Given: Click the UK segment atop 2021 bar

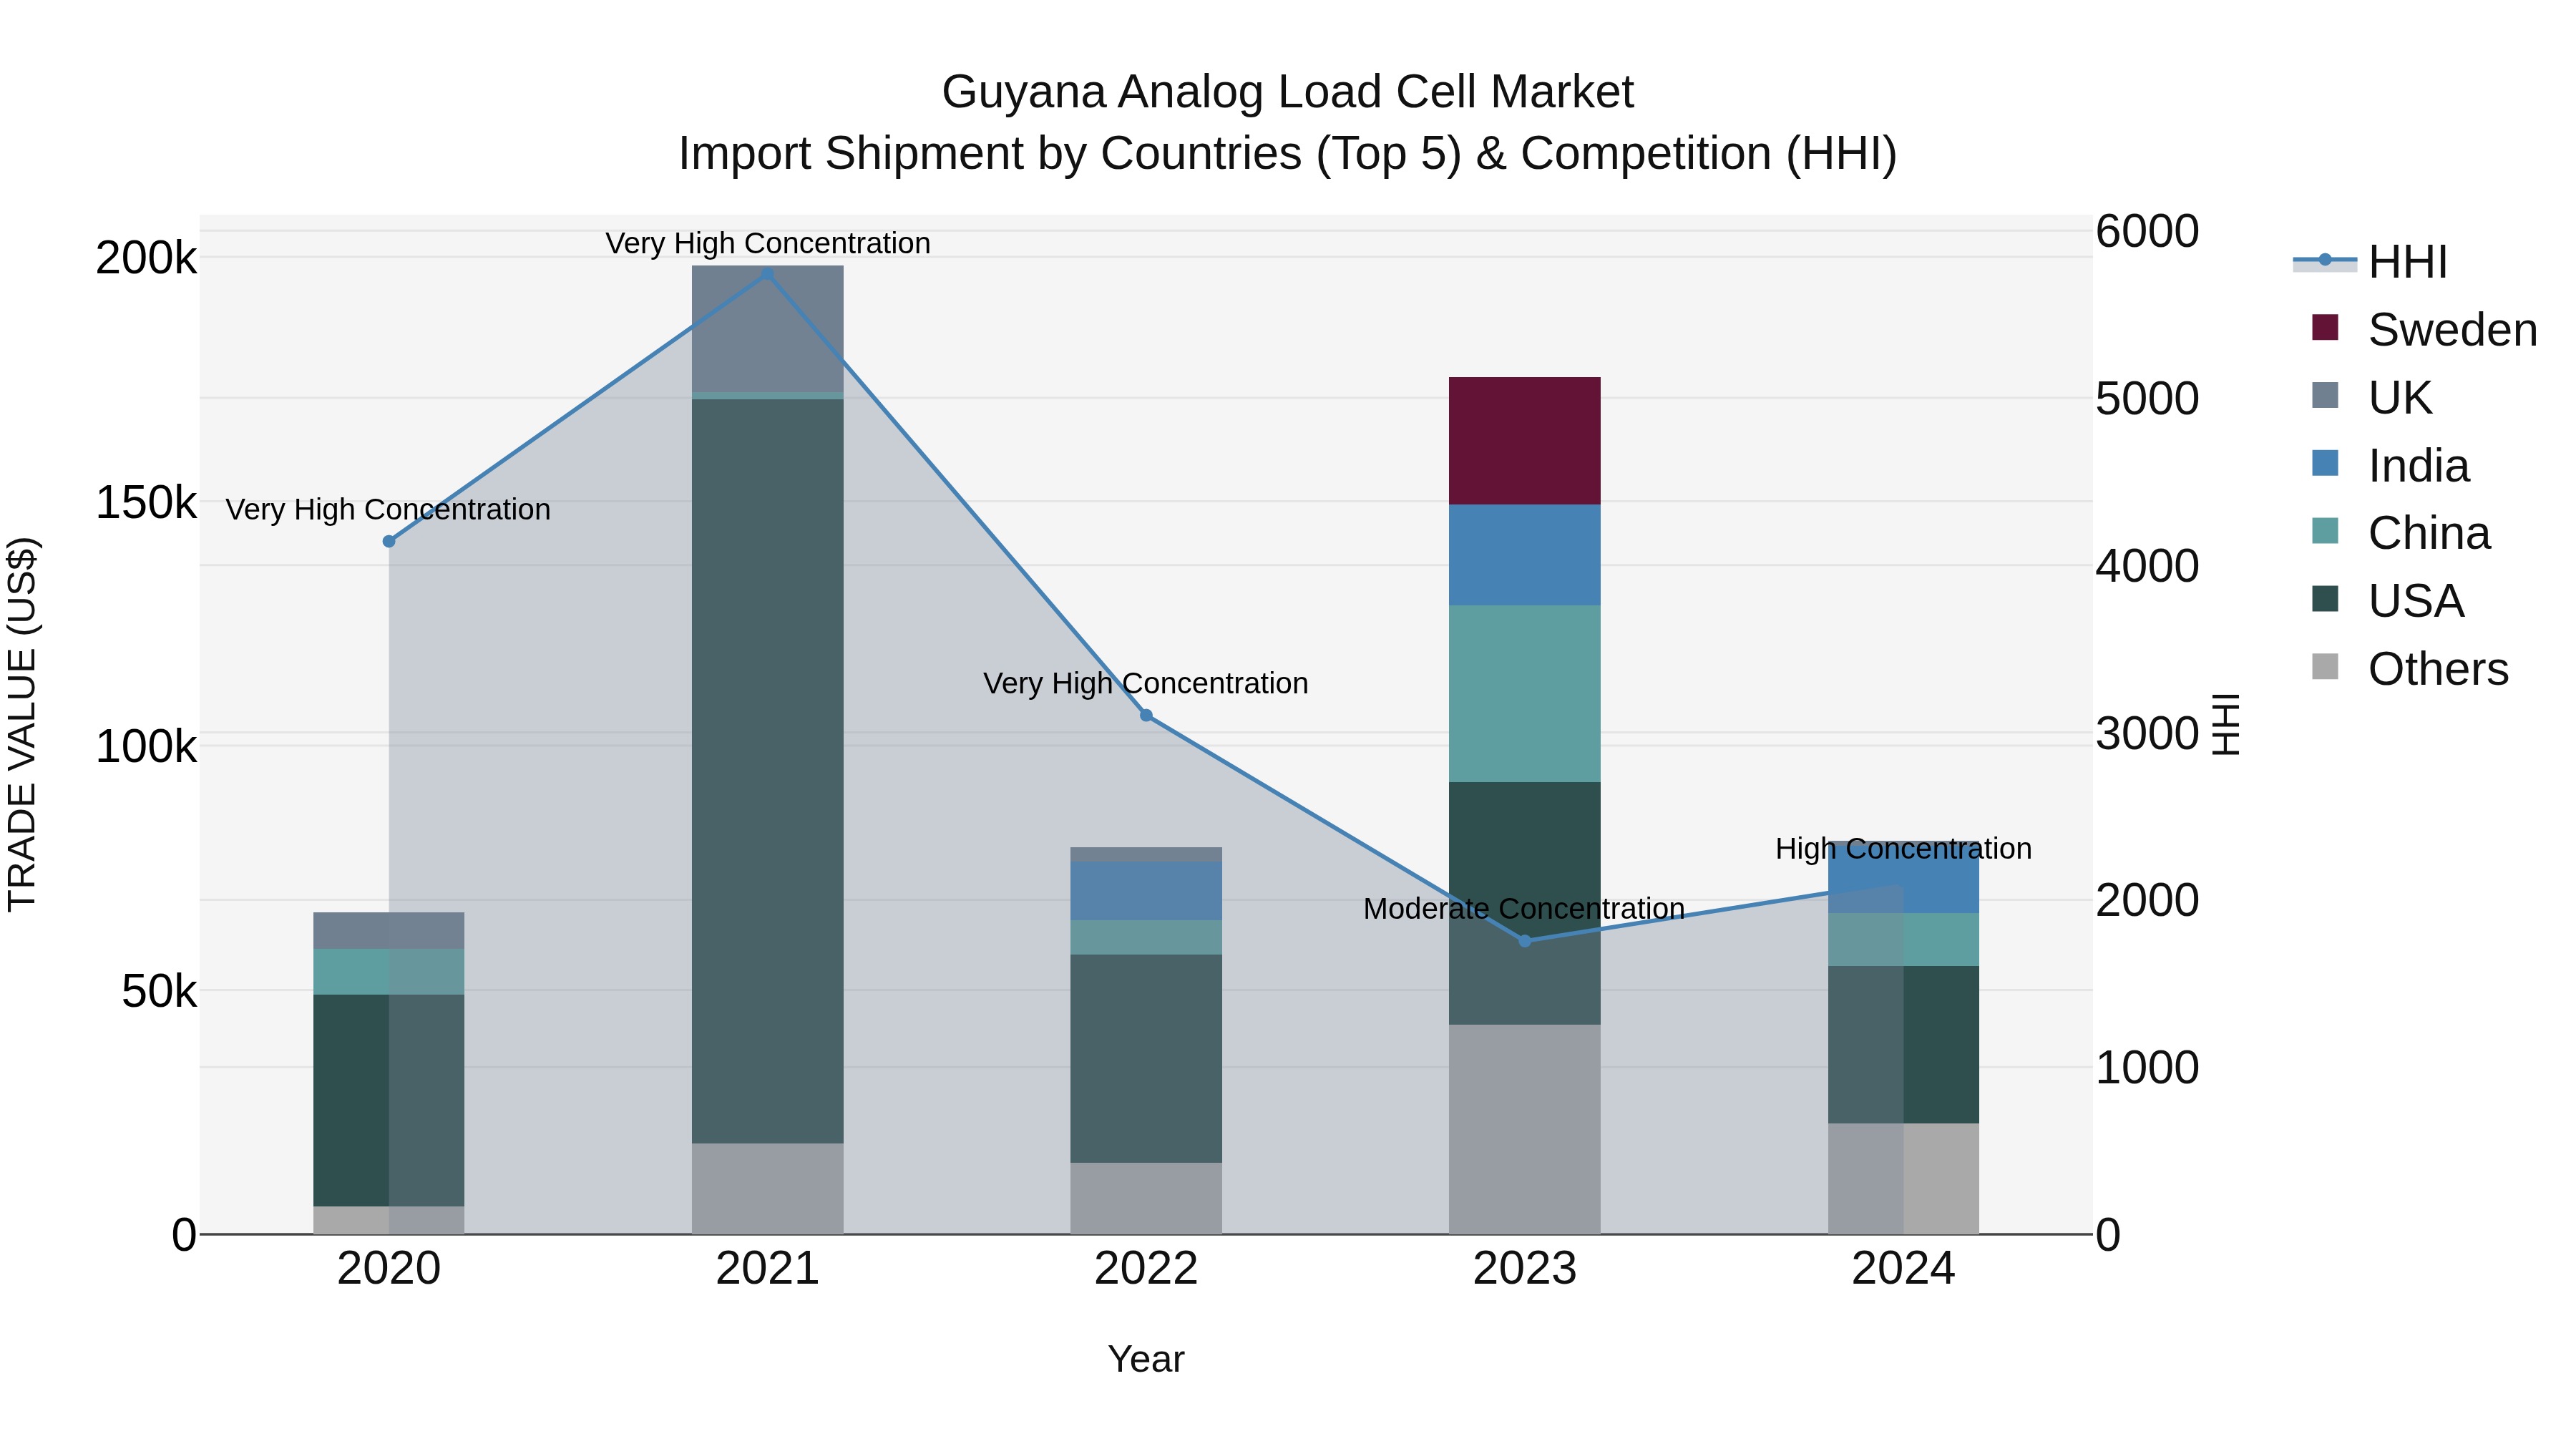Looking at the screenshot, I should click(767, 329).
